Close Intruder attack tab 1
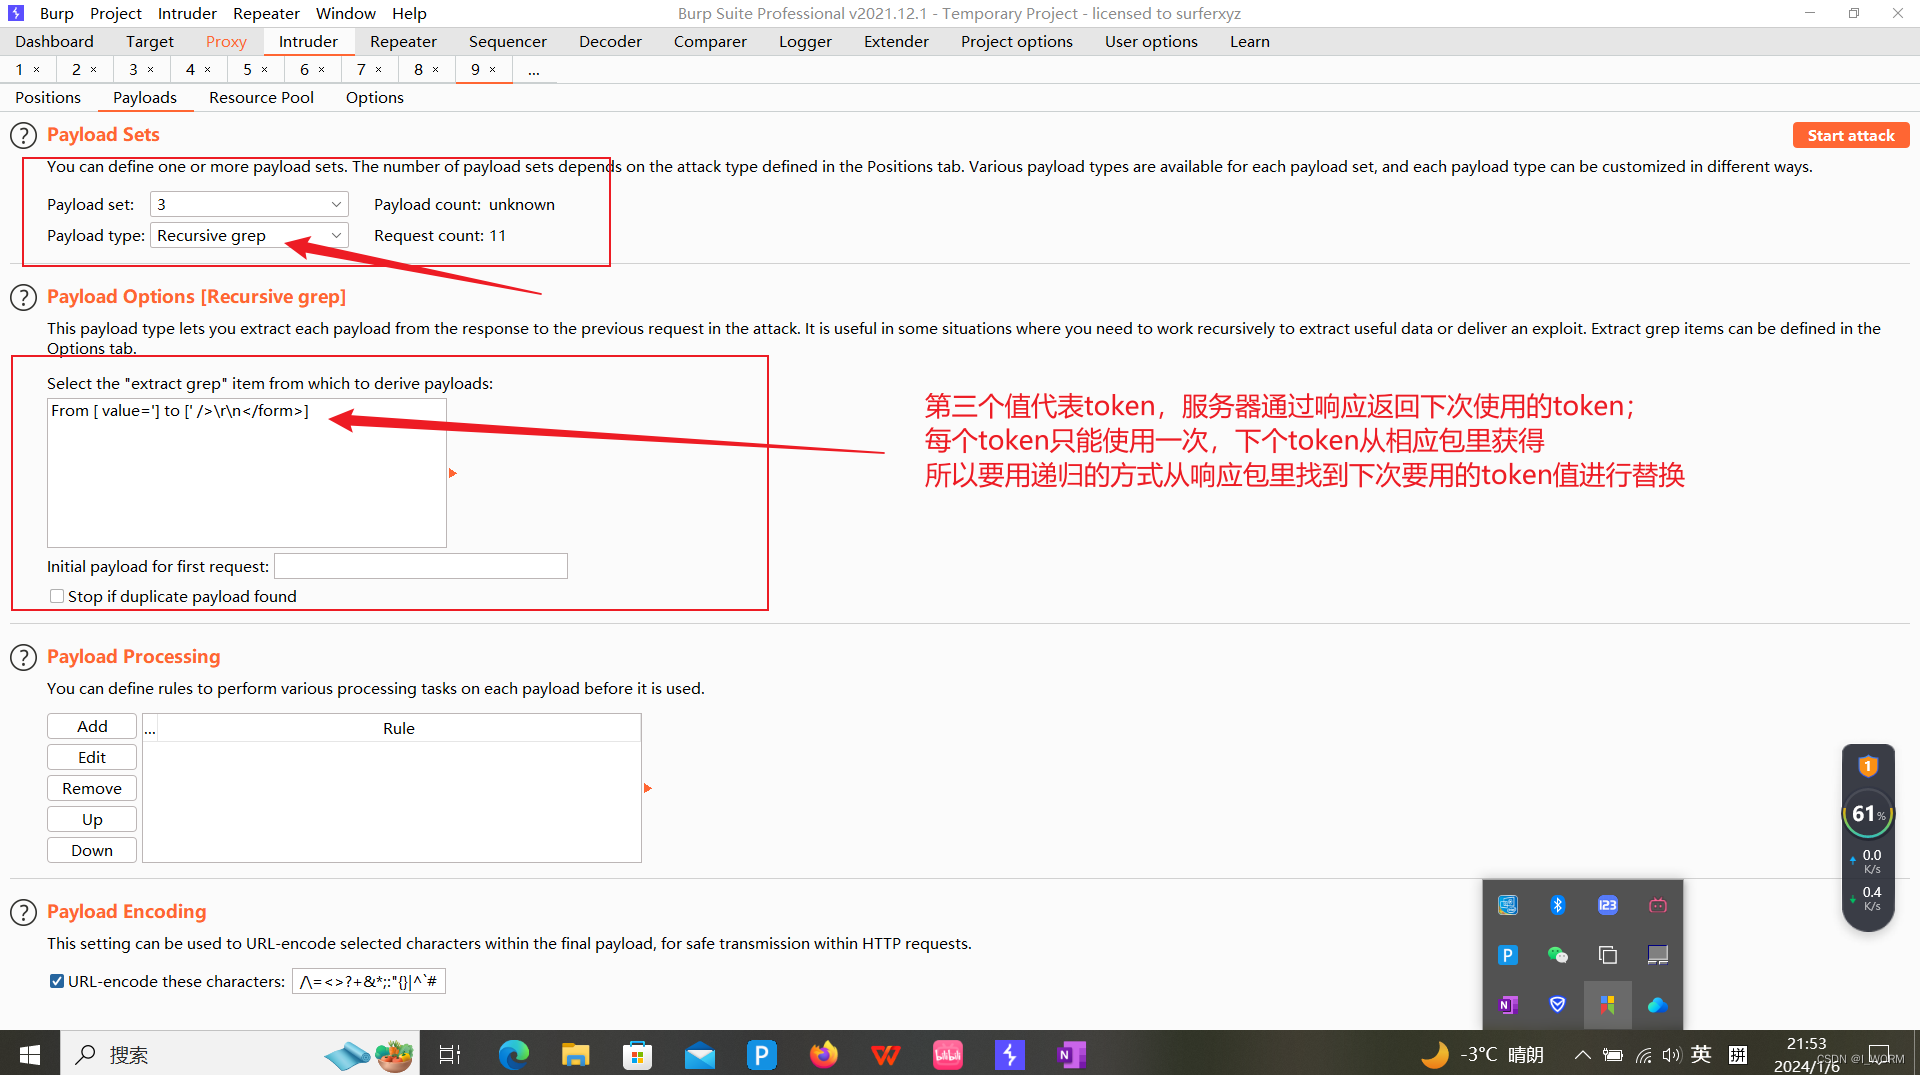 click(x=37, y=69)
